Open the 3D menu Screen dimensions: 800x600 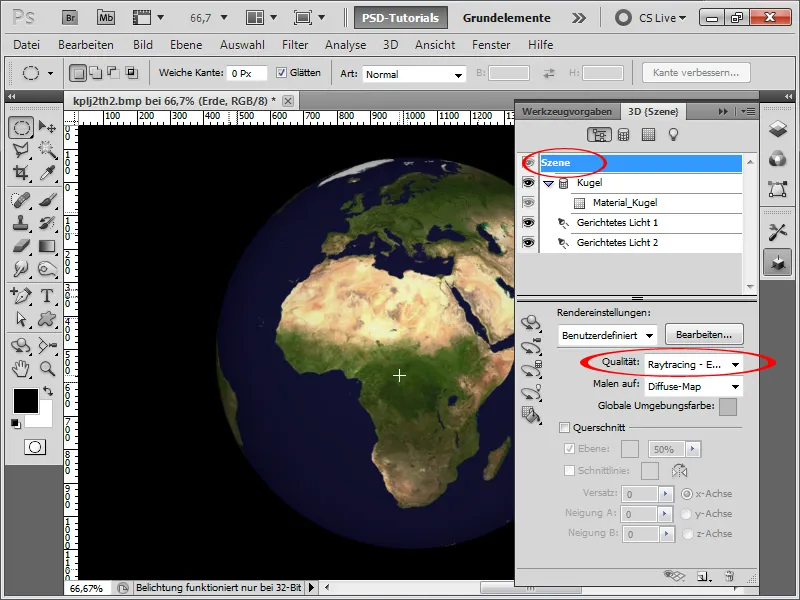pos(390,45)
